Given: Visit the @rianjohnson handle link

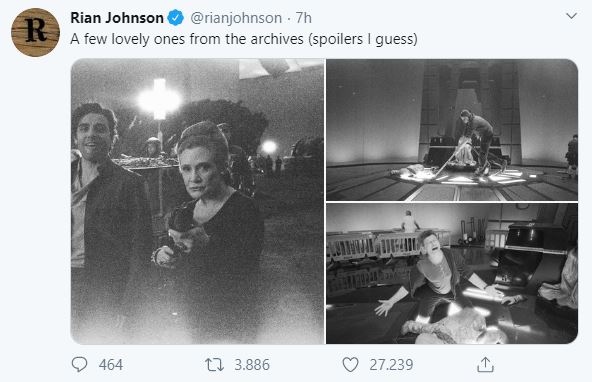Looking at the screenshot, I should [x=236, y=18].
